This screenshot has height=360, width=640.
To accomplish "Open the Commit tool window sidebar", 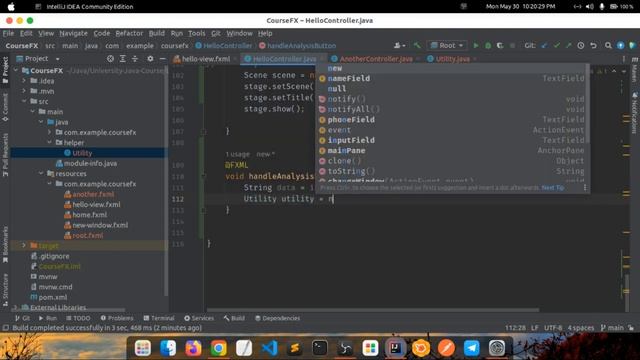I will [x=5, y=107].
